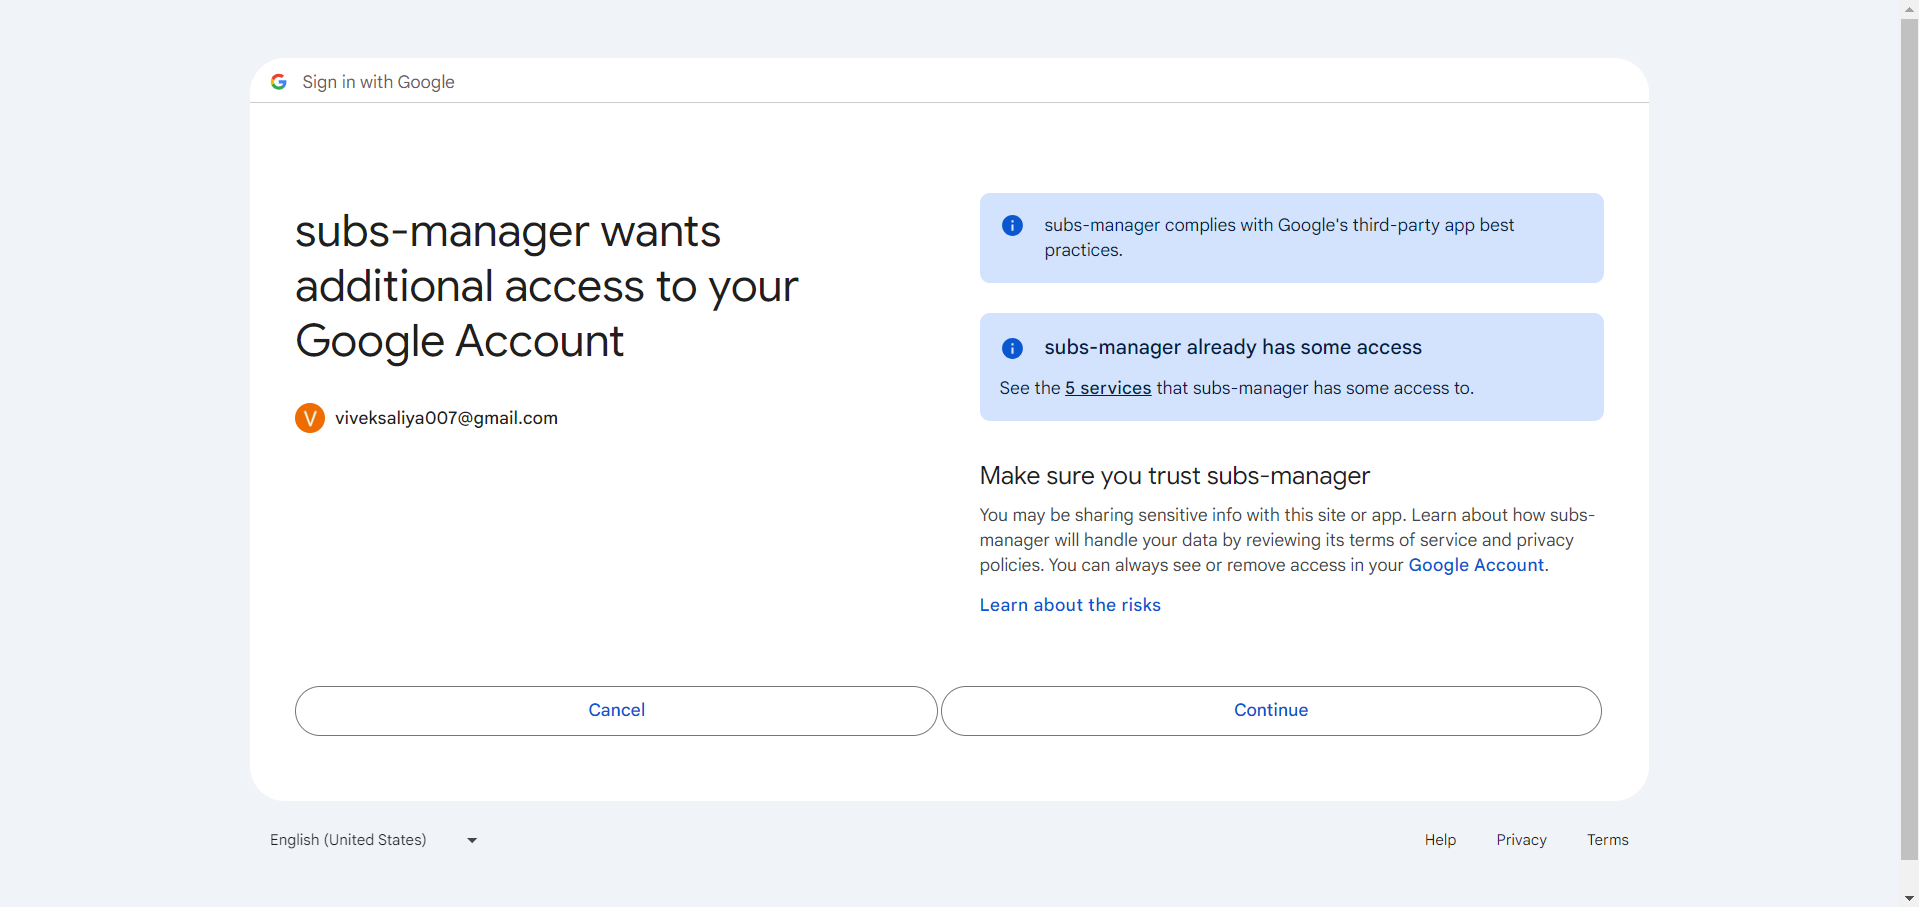Click the Make sure you trust subs-manager heading
The width and height of the screenshot is (1919, 907).
click(x=1175, y=476)
